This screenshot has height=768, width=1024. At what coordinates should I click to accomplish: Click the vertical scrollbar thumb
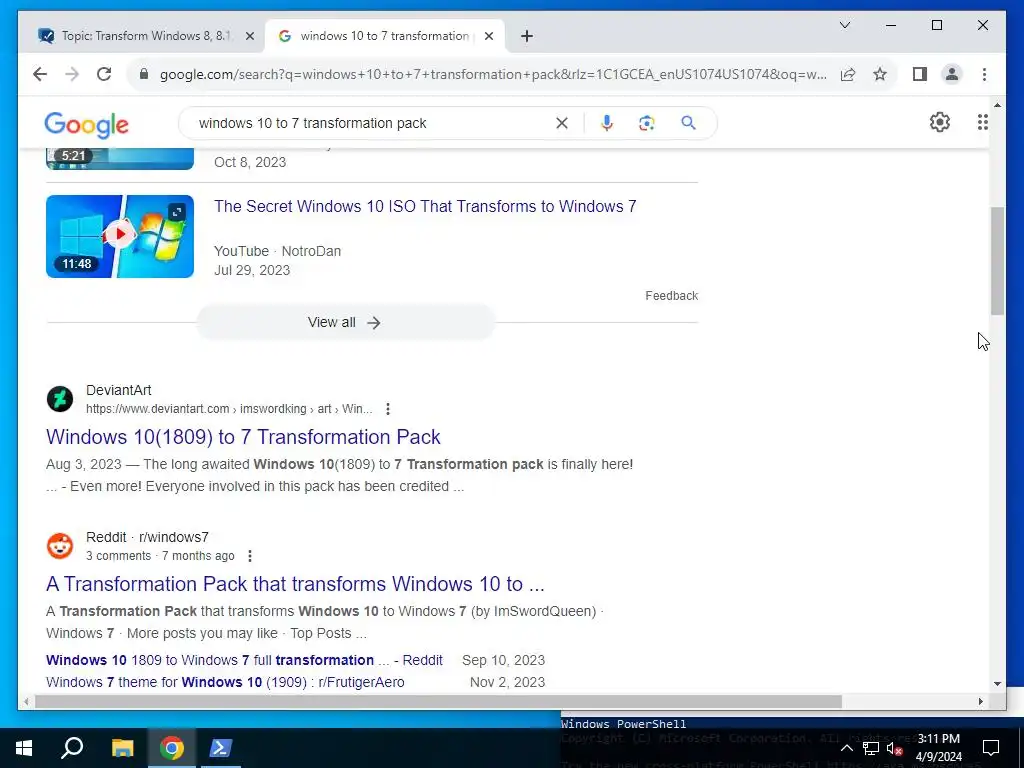coord(997,261)
